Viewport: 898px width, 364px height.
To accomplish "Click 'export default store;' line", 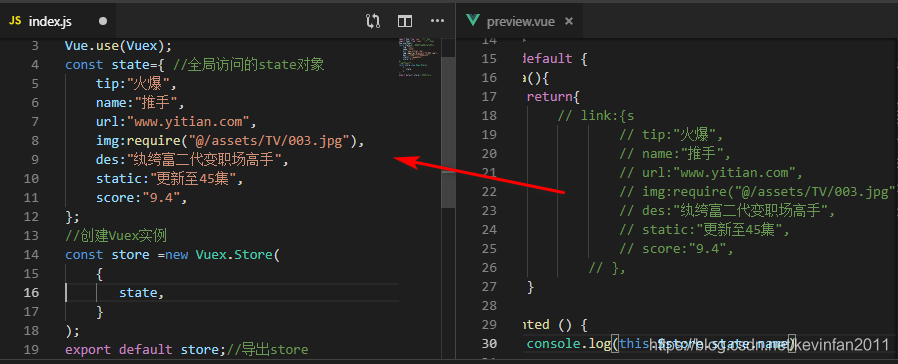I will (145, 350).
